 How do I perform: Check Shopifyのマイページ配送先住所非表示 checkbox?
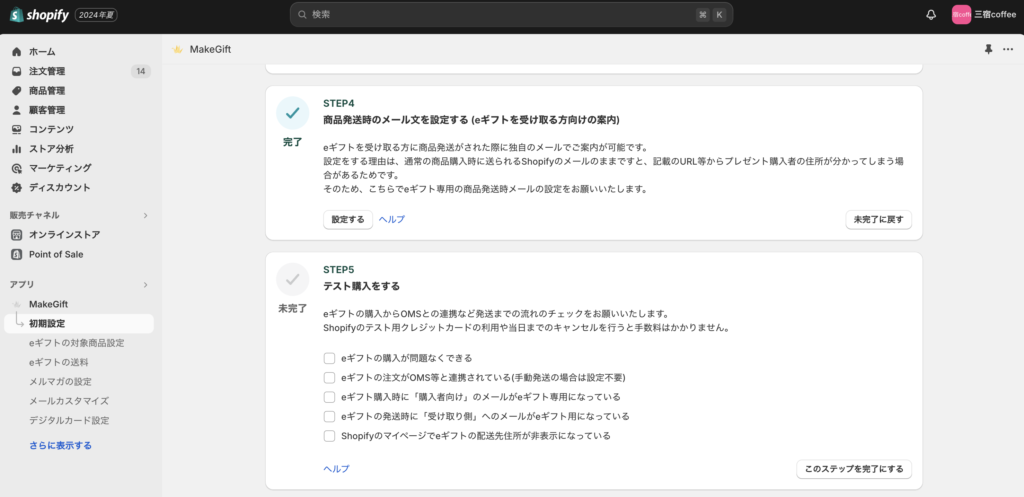(329, 436)
